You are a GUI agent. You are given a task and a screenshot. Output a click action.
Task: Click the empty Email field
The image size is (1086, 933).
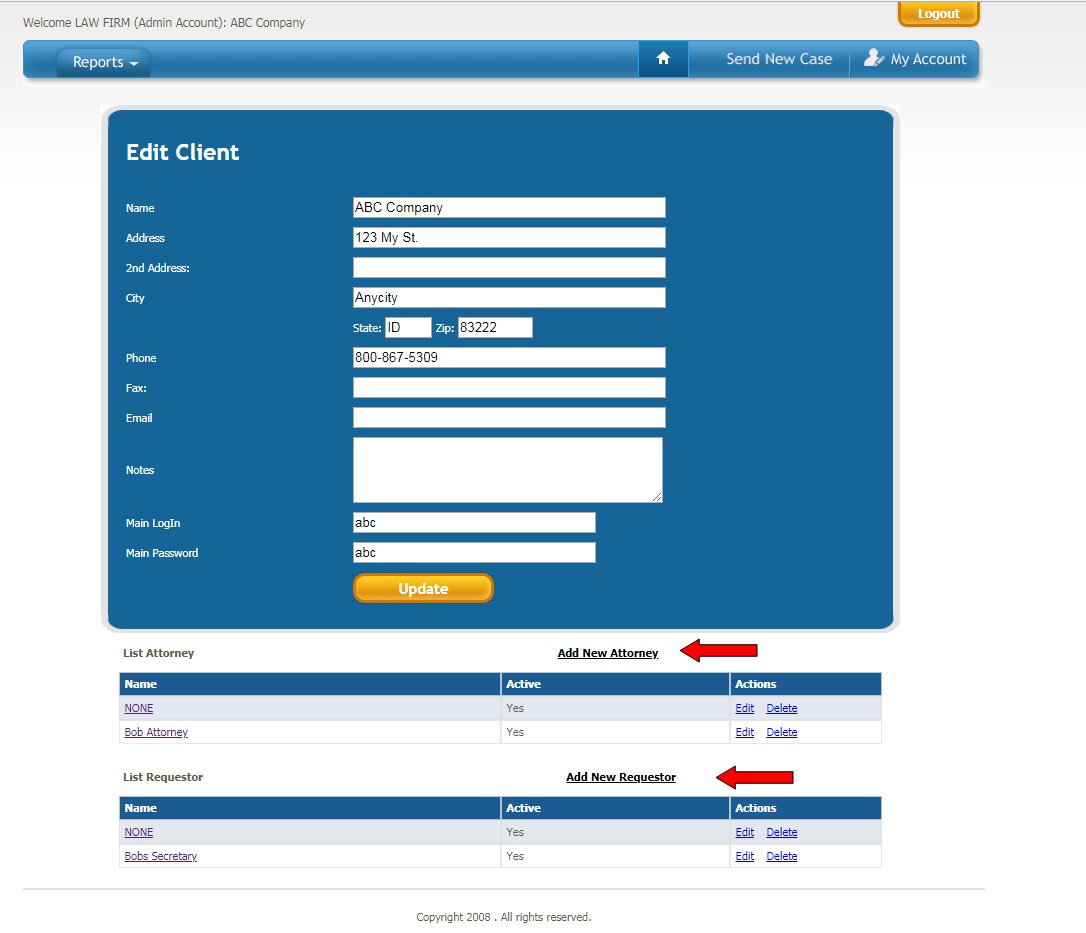click(x=509, y=418)
